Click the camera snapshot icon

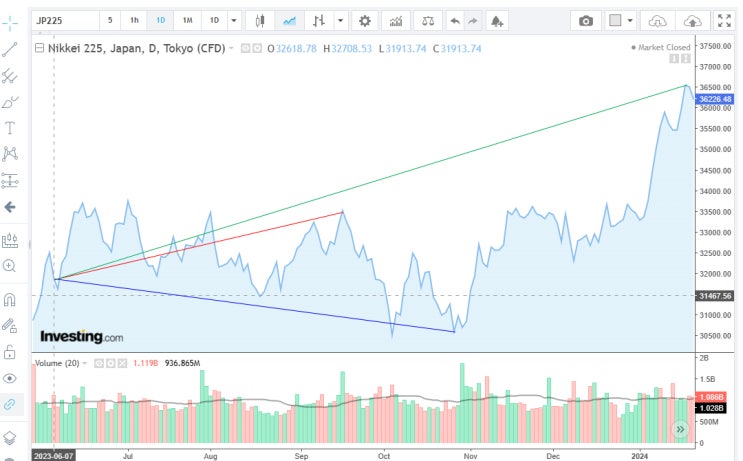(x=586, y=21)
